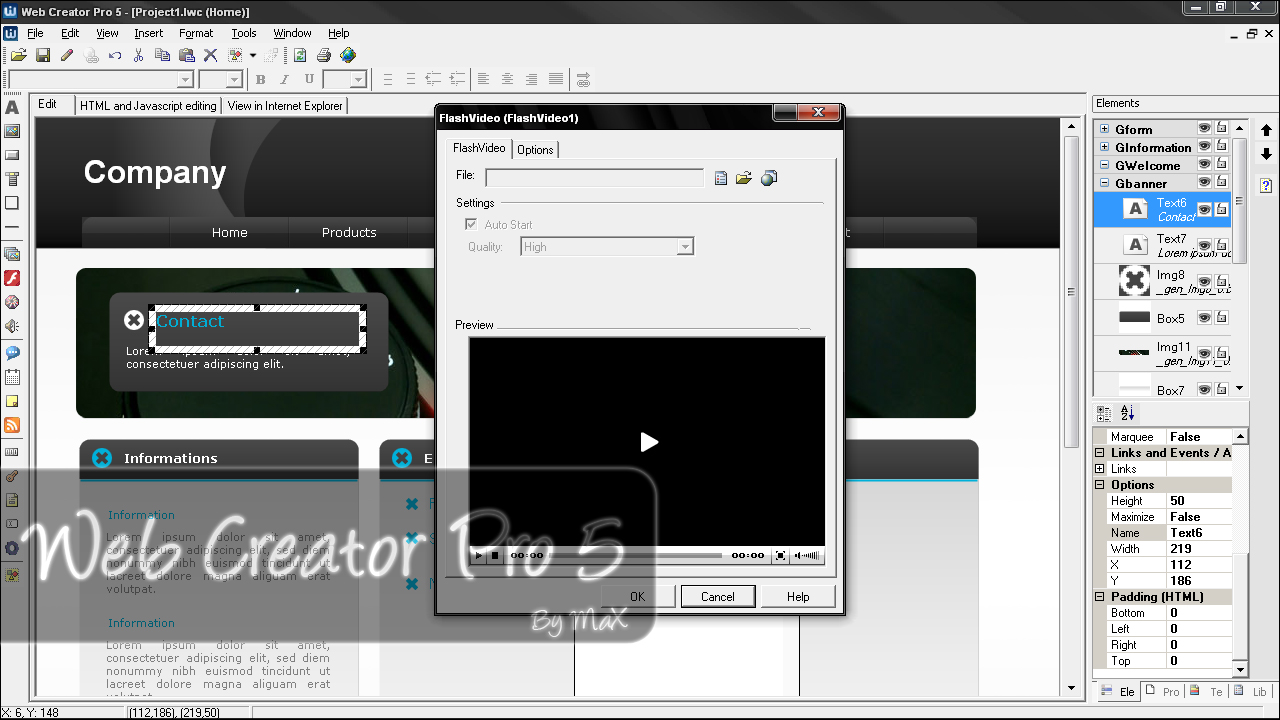Click the globe preview icon in the toolbar
The height and width of the screenshot is (720, 1280).
point(347,55)
